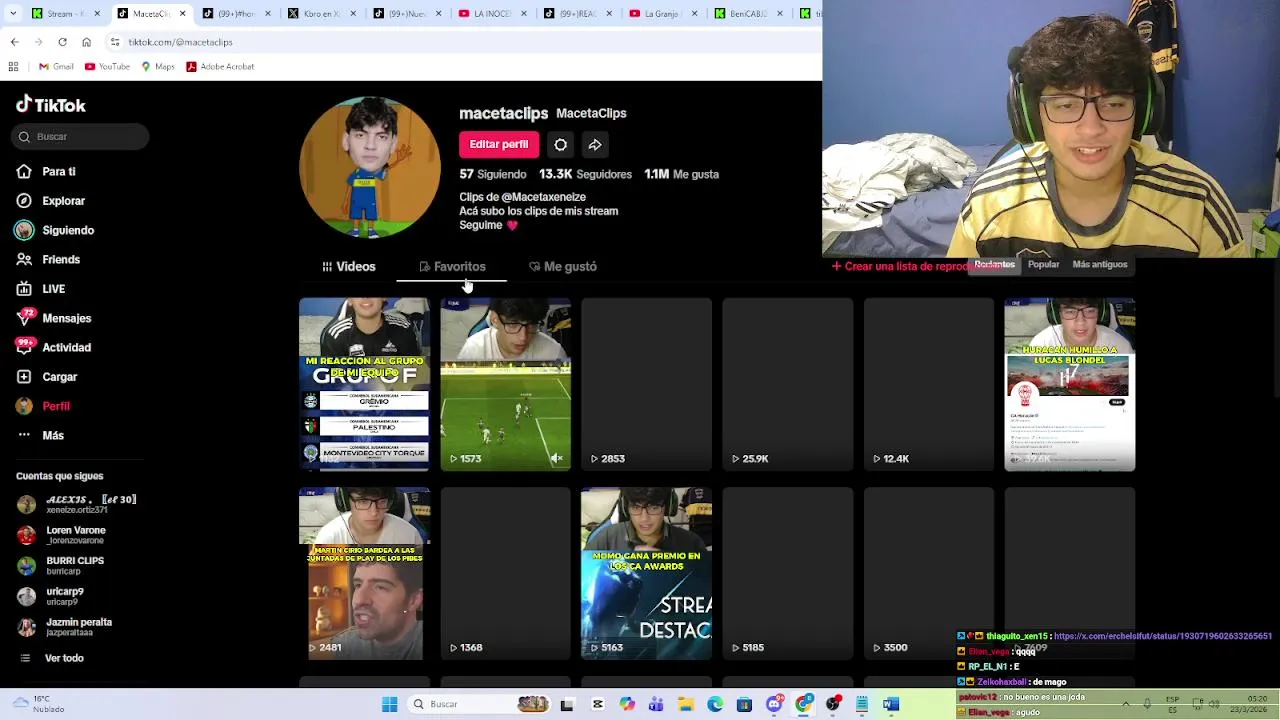Image resolution: width=1280 pixels, height=720 pixels.
Task: Unmute the video with 1573 views
Action: pos(557,458)
